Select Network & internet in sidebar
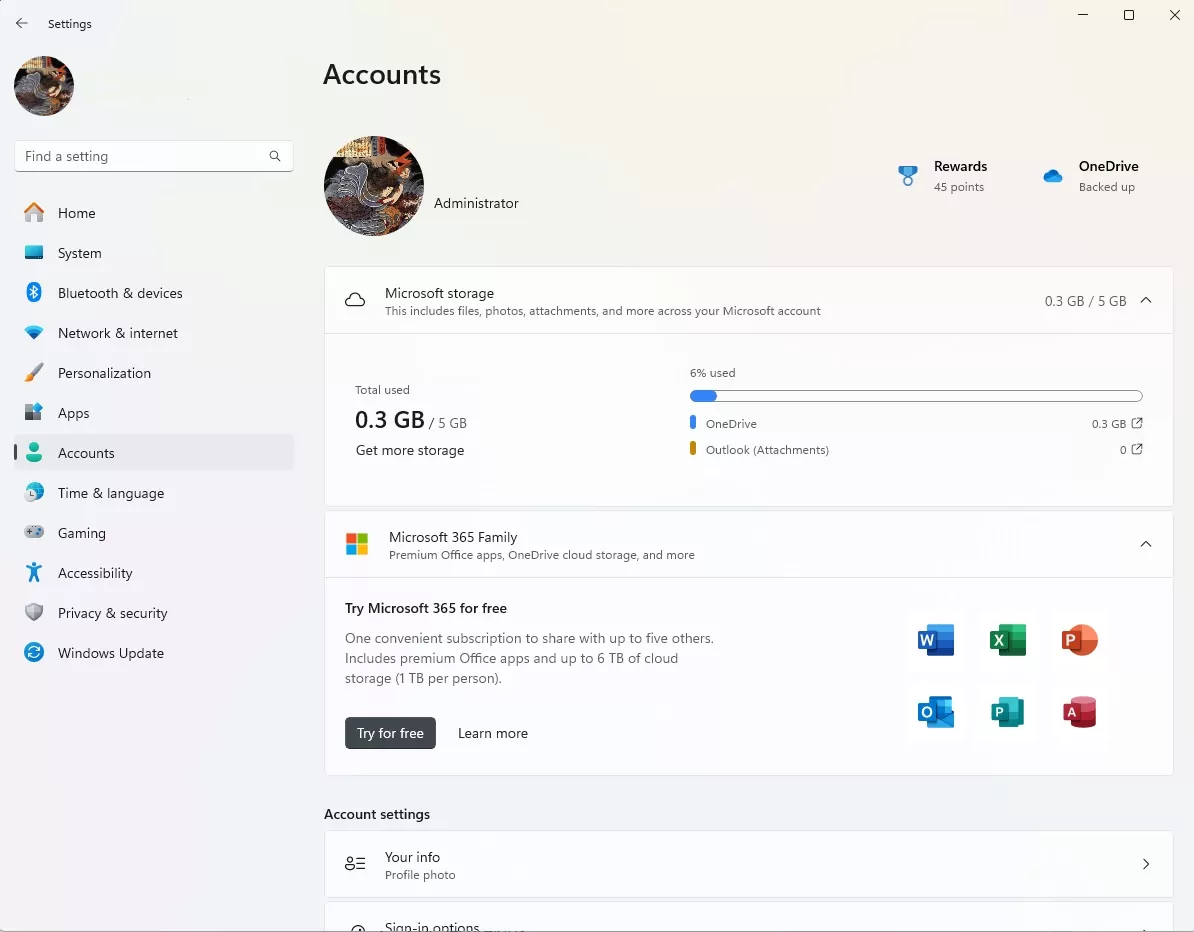 click(154, 333)
